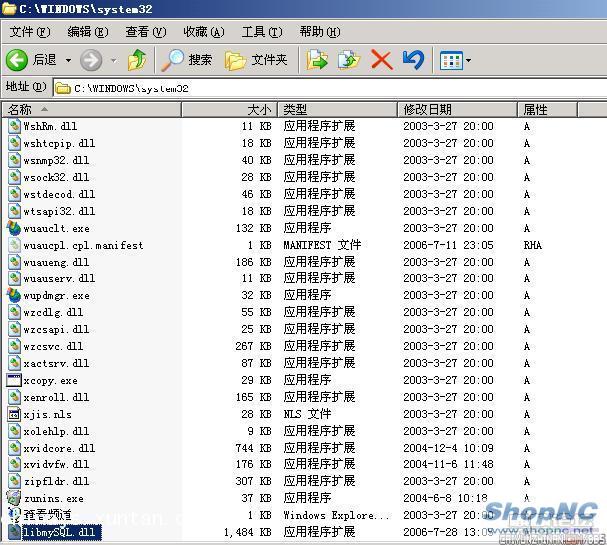Click the grayed Forward arrow button
The width and height of the screenshot is (607, 545).
91,60
